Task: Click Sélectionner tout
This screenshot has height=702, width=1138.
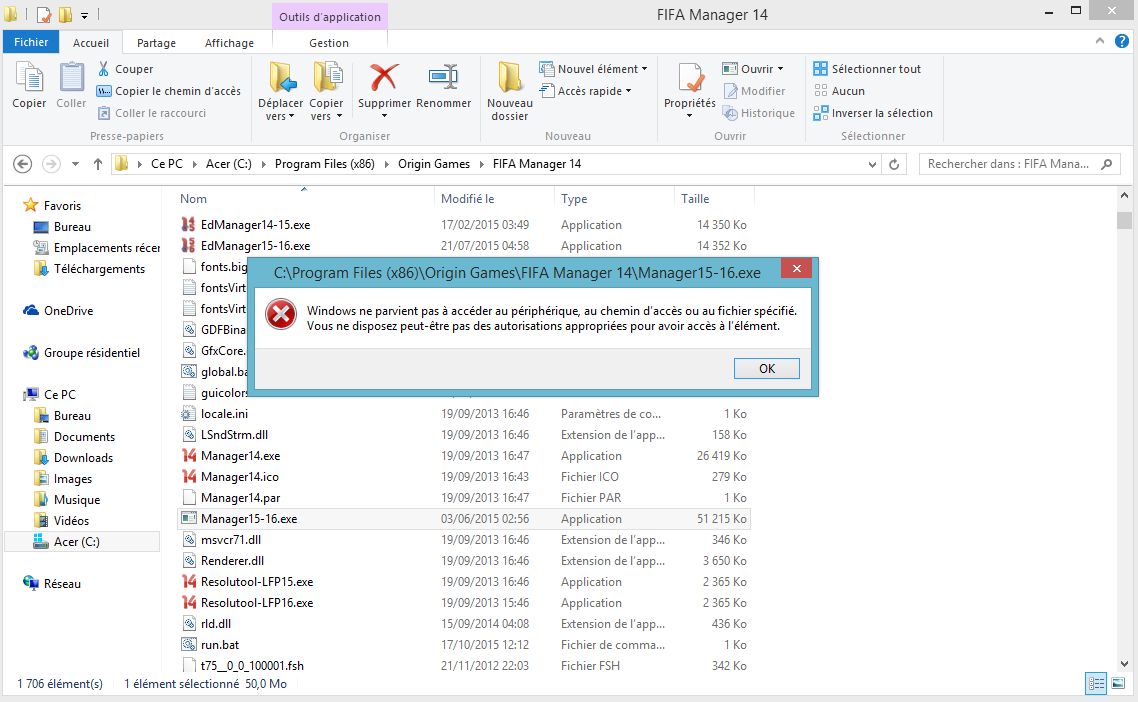Action: pos(867,69)
